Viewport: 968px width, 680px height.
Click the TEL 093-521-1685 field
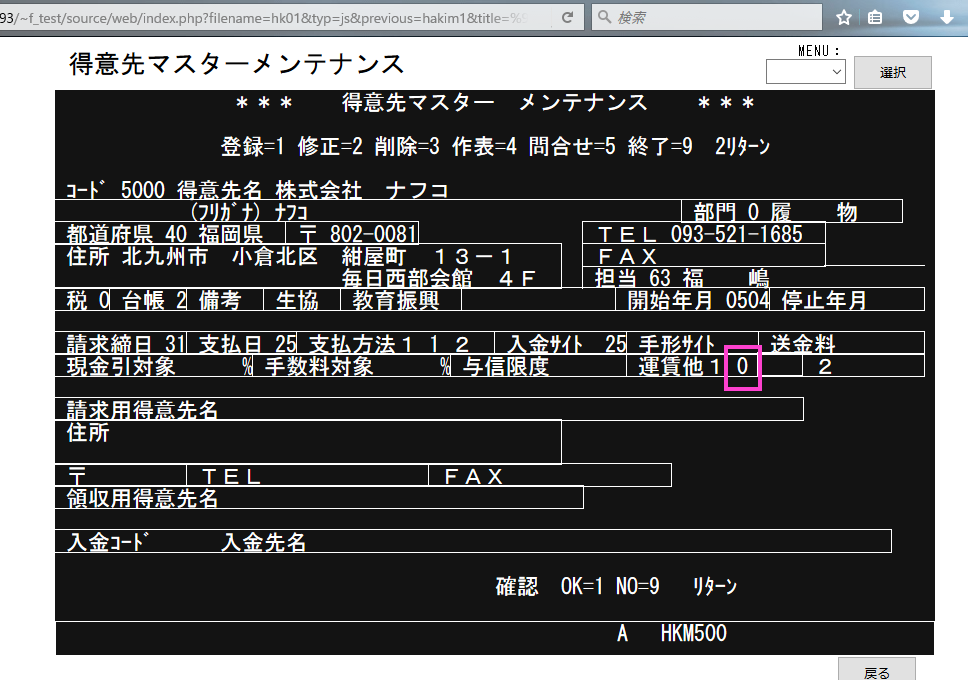tap(703, 234)
